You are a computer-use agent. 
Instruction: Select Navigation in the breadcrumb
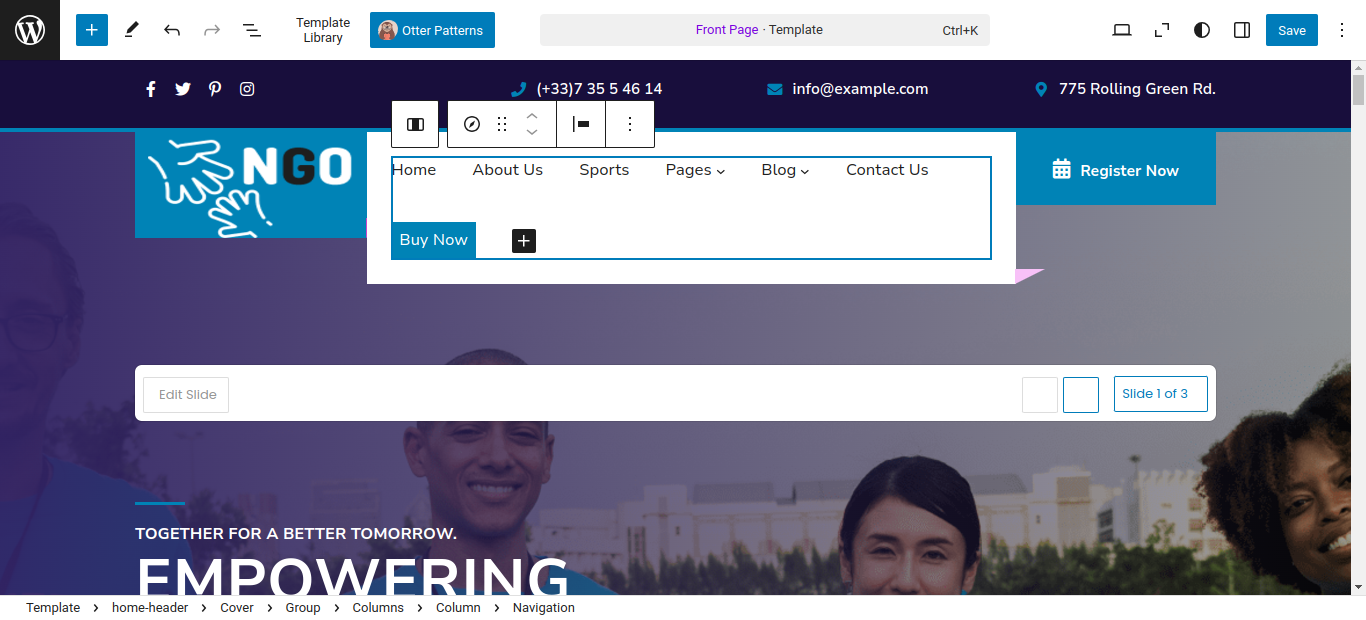tap(544, 608)
